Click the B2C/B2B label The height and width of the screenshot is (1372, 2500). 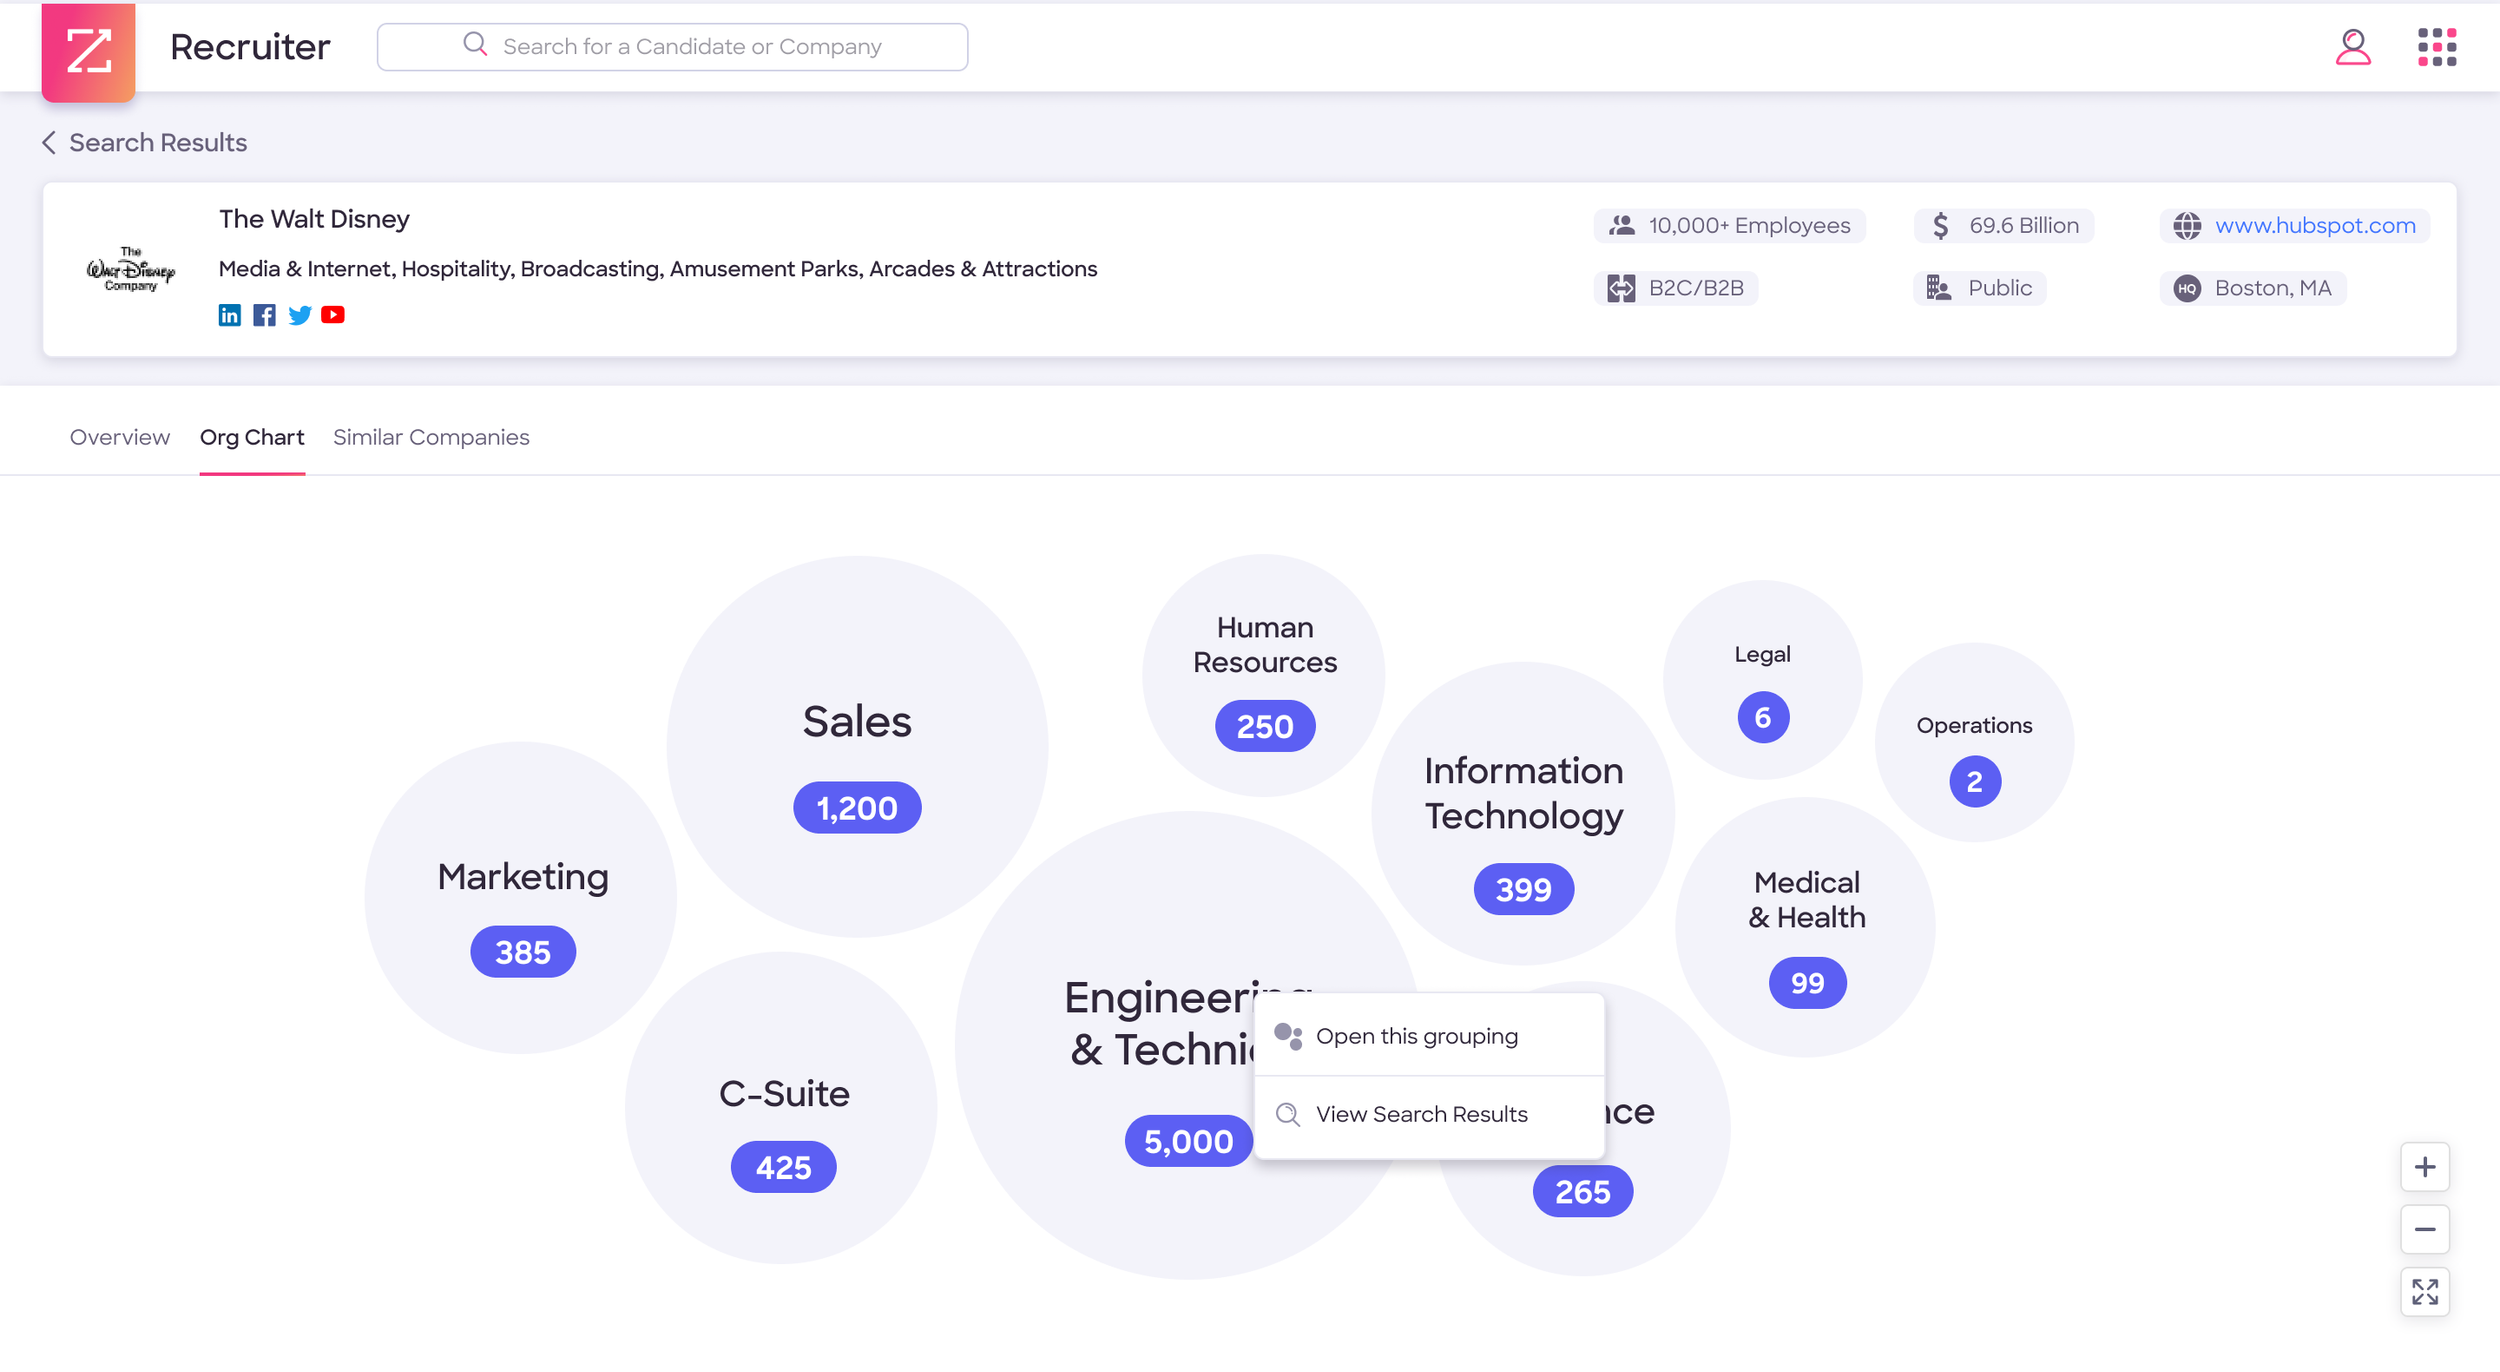(1695, 288)
